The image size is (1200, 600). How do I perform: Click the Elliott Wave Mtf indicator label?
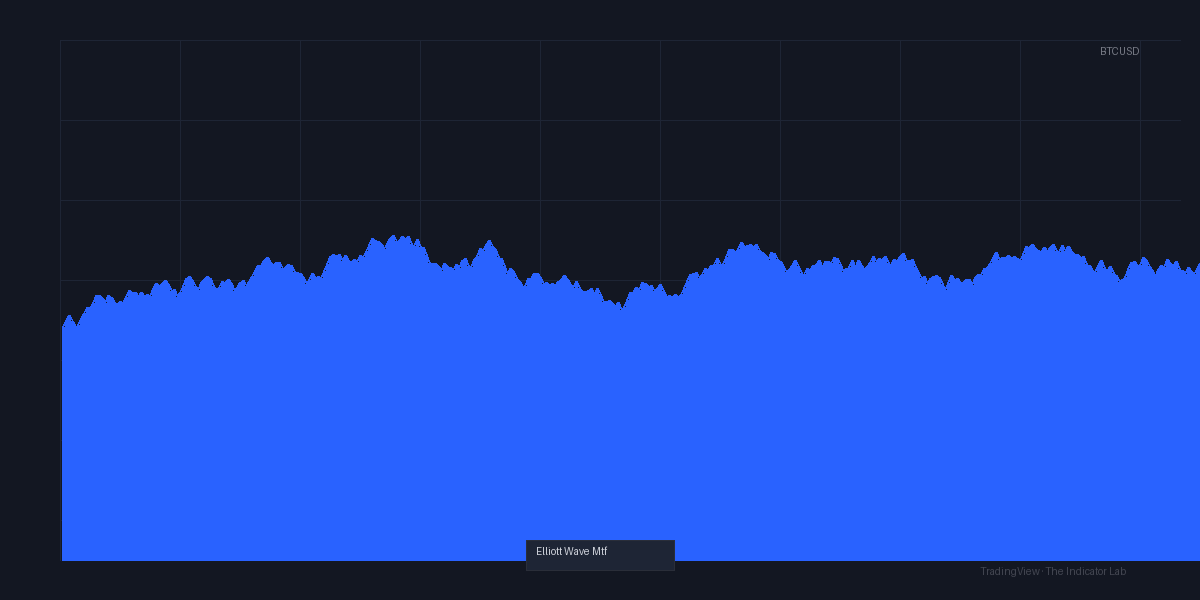tap(600, 555)
